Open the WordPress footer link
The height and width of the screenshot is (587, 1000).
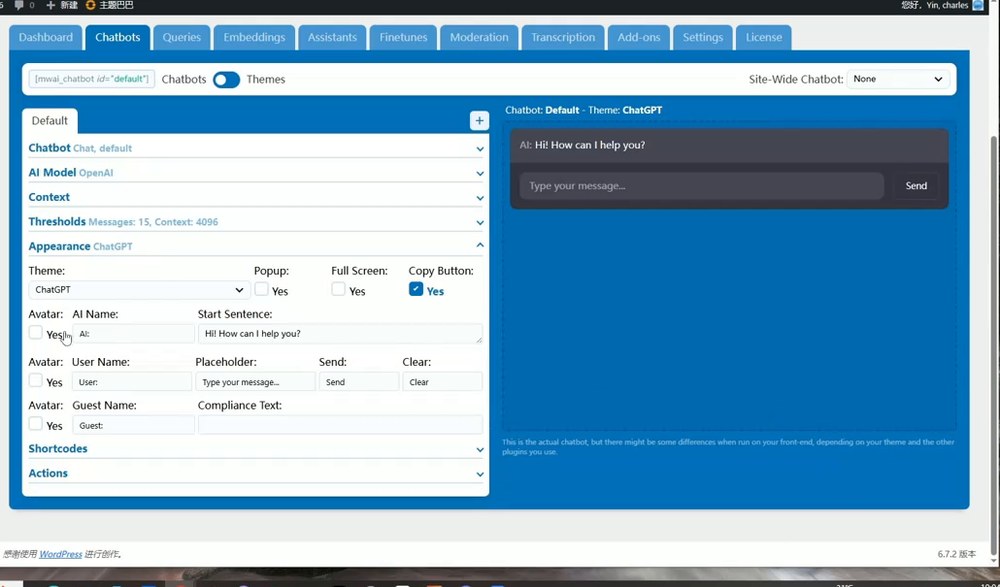[x=61, y=554]
